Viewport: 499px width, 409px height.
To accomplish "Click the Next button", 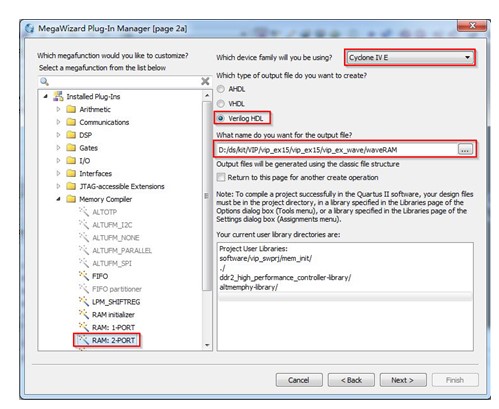I will 403,380.
